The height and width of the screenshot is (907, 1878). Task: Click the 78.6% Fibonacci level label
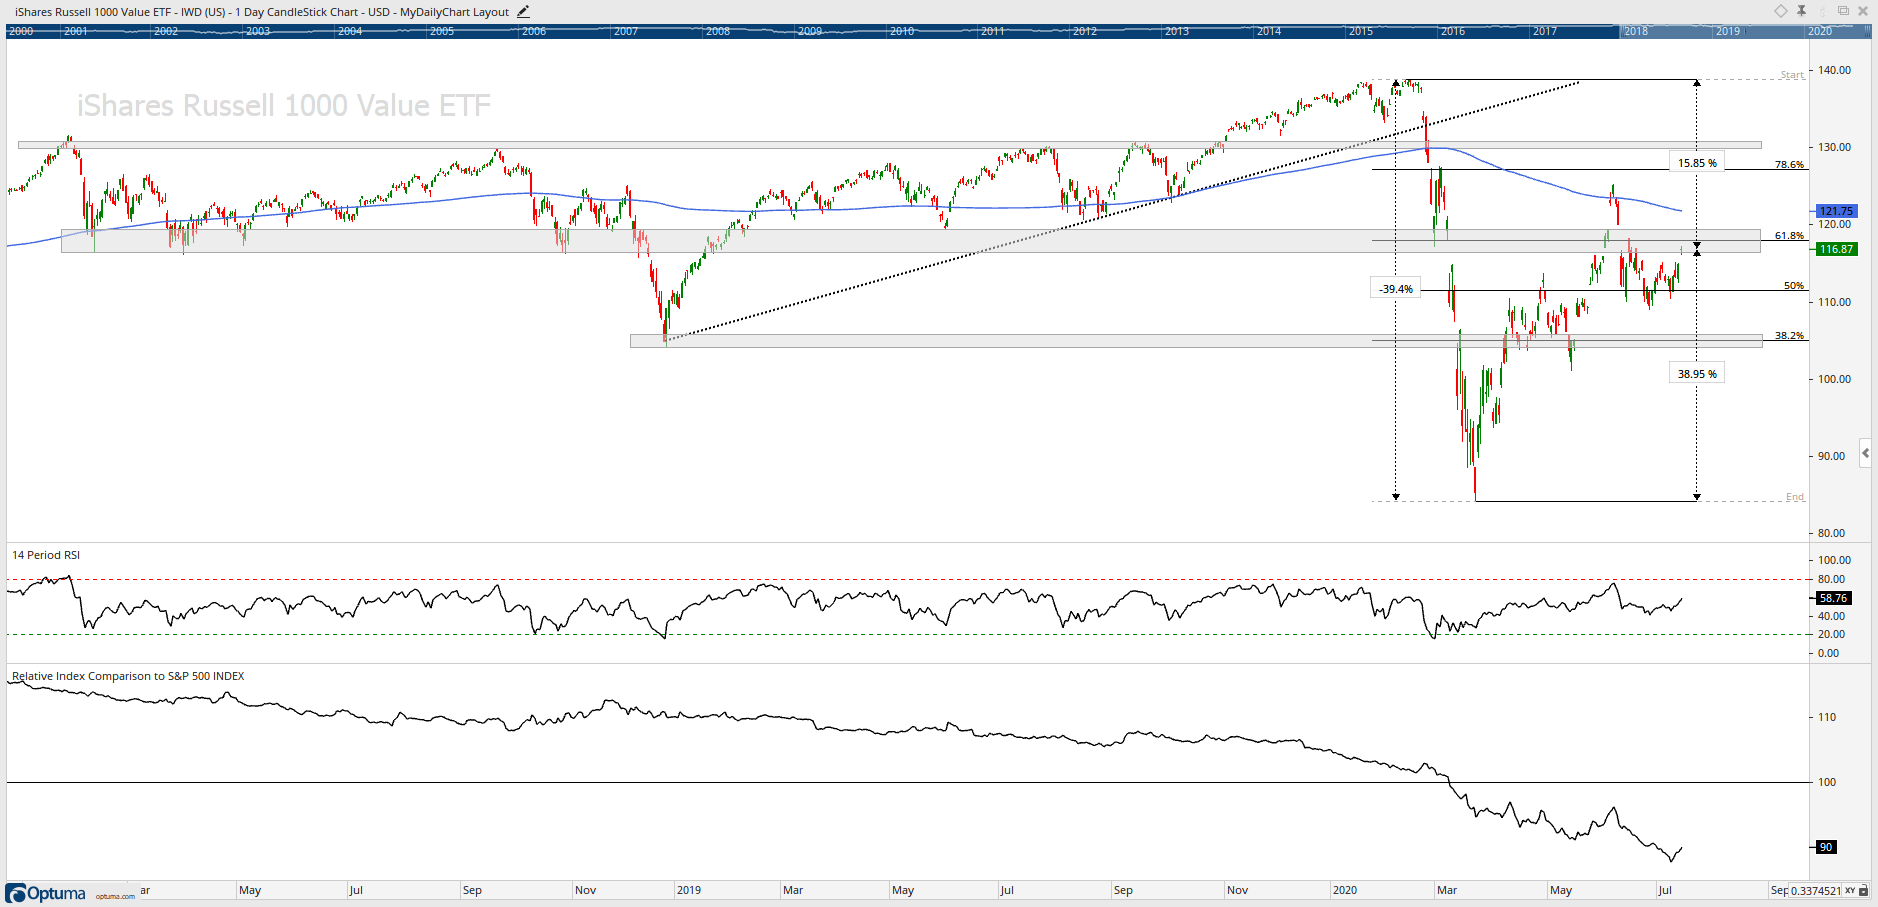tap(1790, 164)
